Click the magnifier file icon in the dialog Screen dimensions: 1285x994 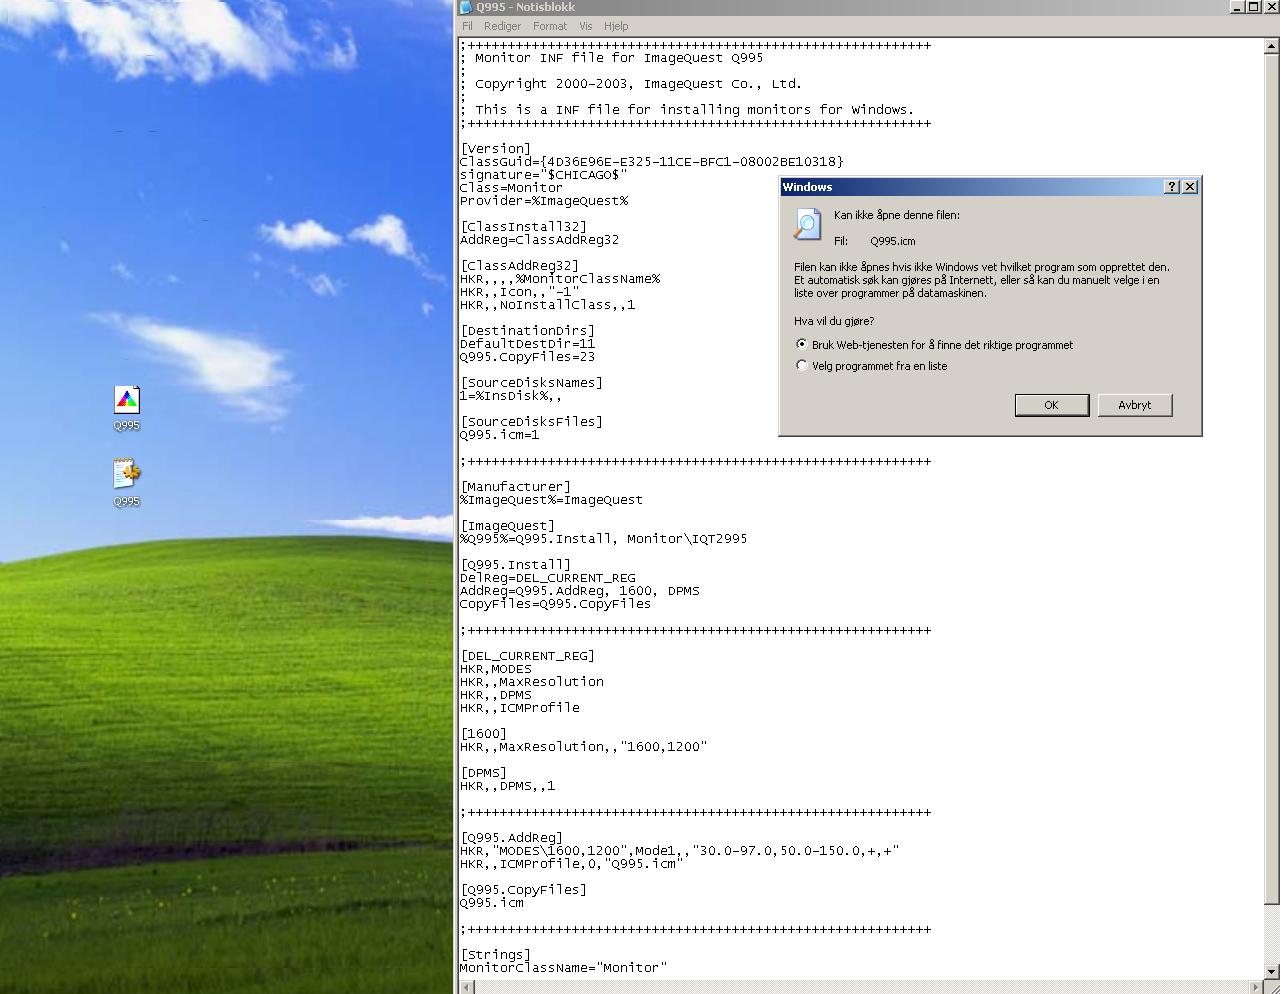click(807, 224)
